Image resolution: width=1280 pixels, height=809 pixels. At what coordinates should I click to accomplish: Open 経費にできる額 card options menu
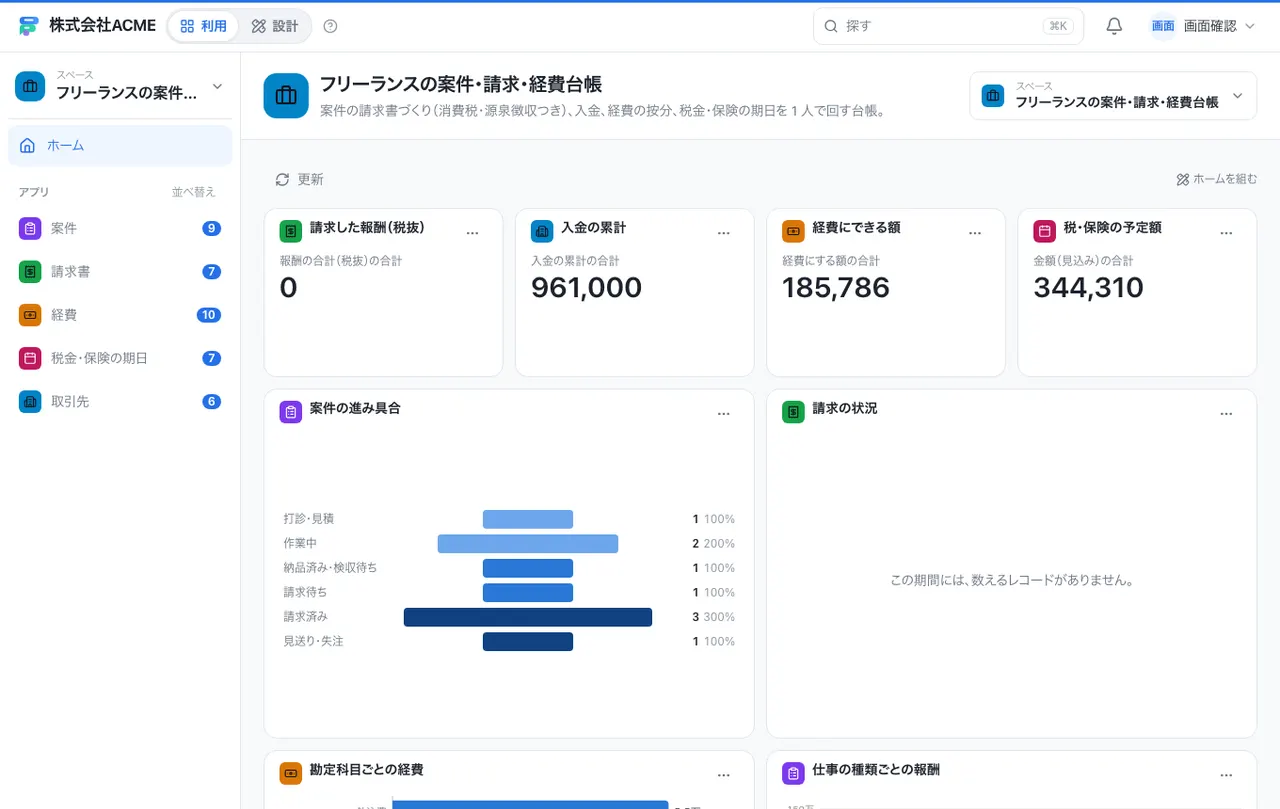click(x=975, y=233)
